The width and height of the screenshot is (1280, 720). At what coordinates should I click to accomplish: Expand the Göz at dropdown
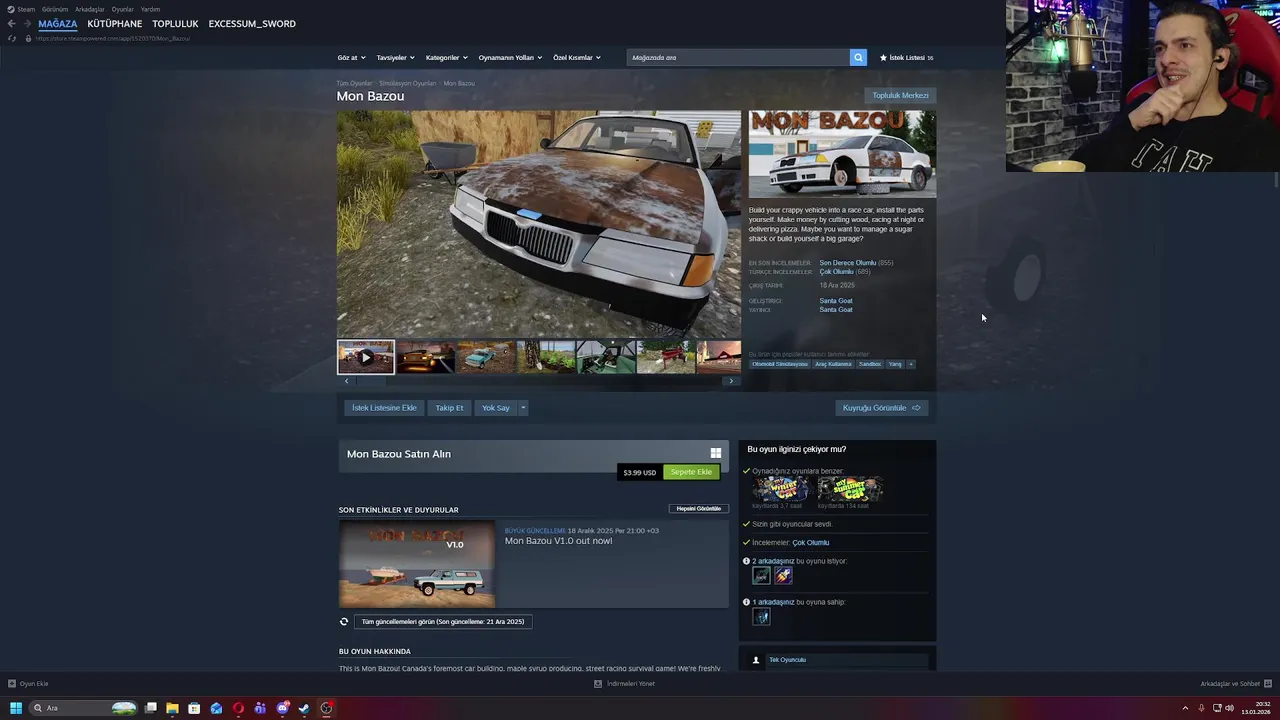click(351, 58)
